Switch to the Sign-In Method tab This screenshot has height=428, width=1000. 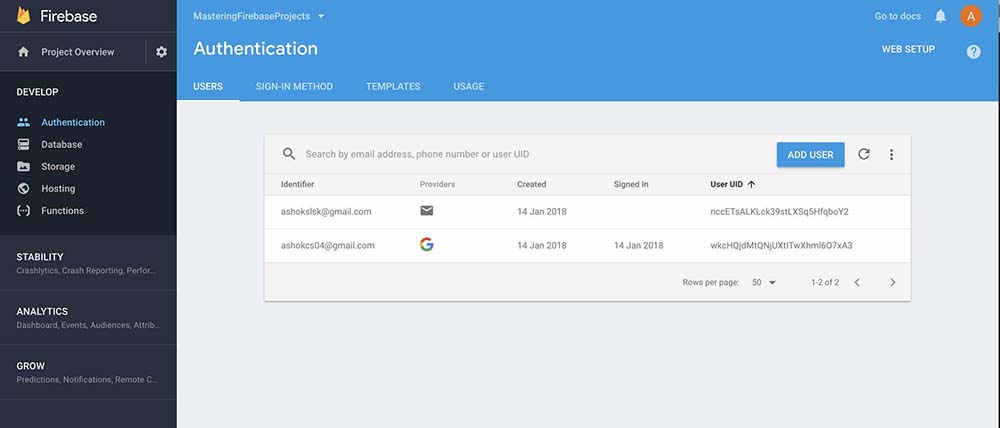[294, 87]
